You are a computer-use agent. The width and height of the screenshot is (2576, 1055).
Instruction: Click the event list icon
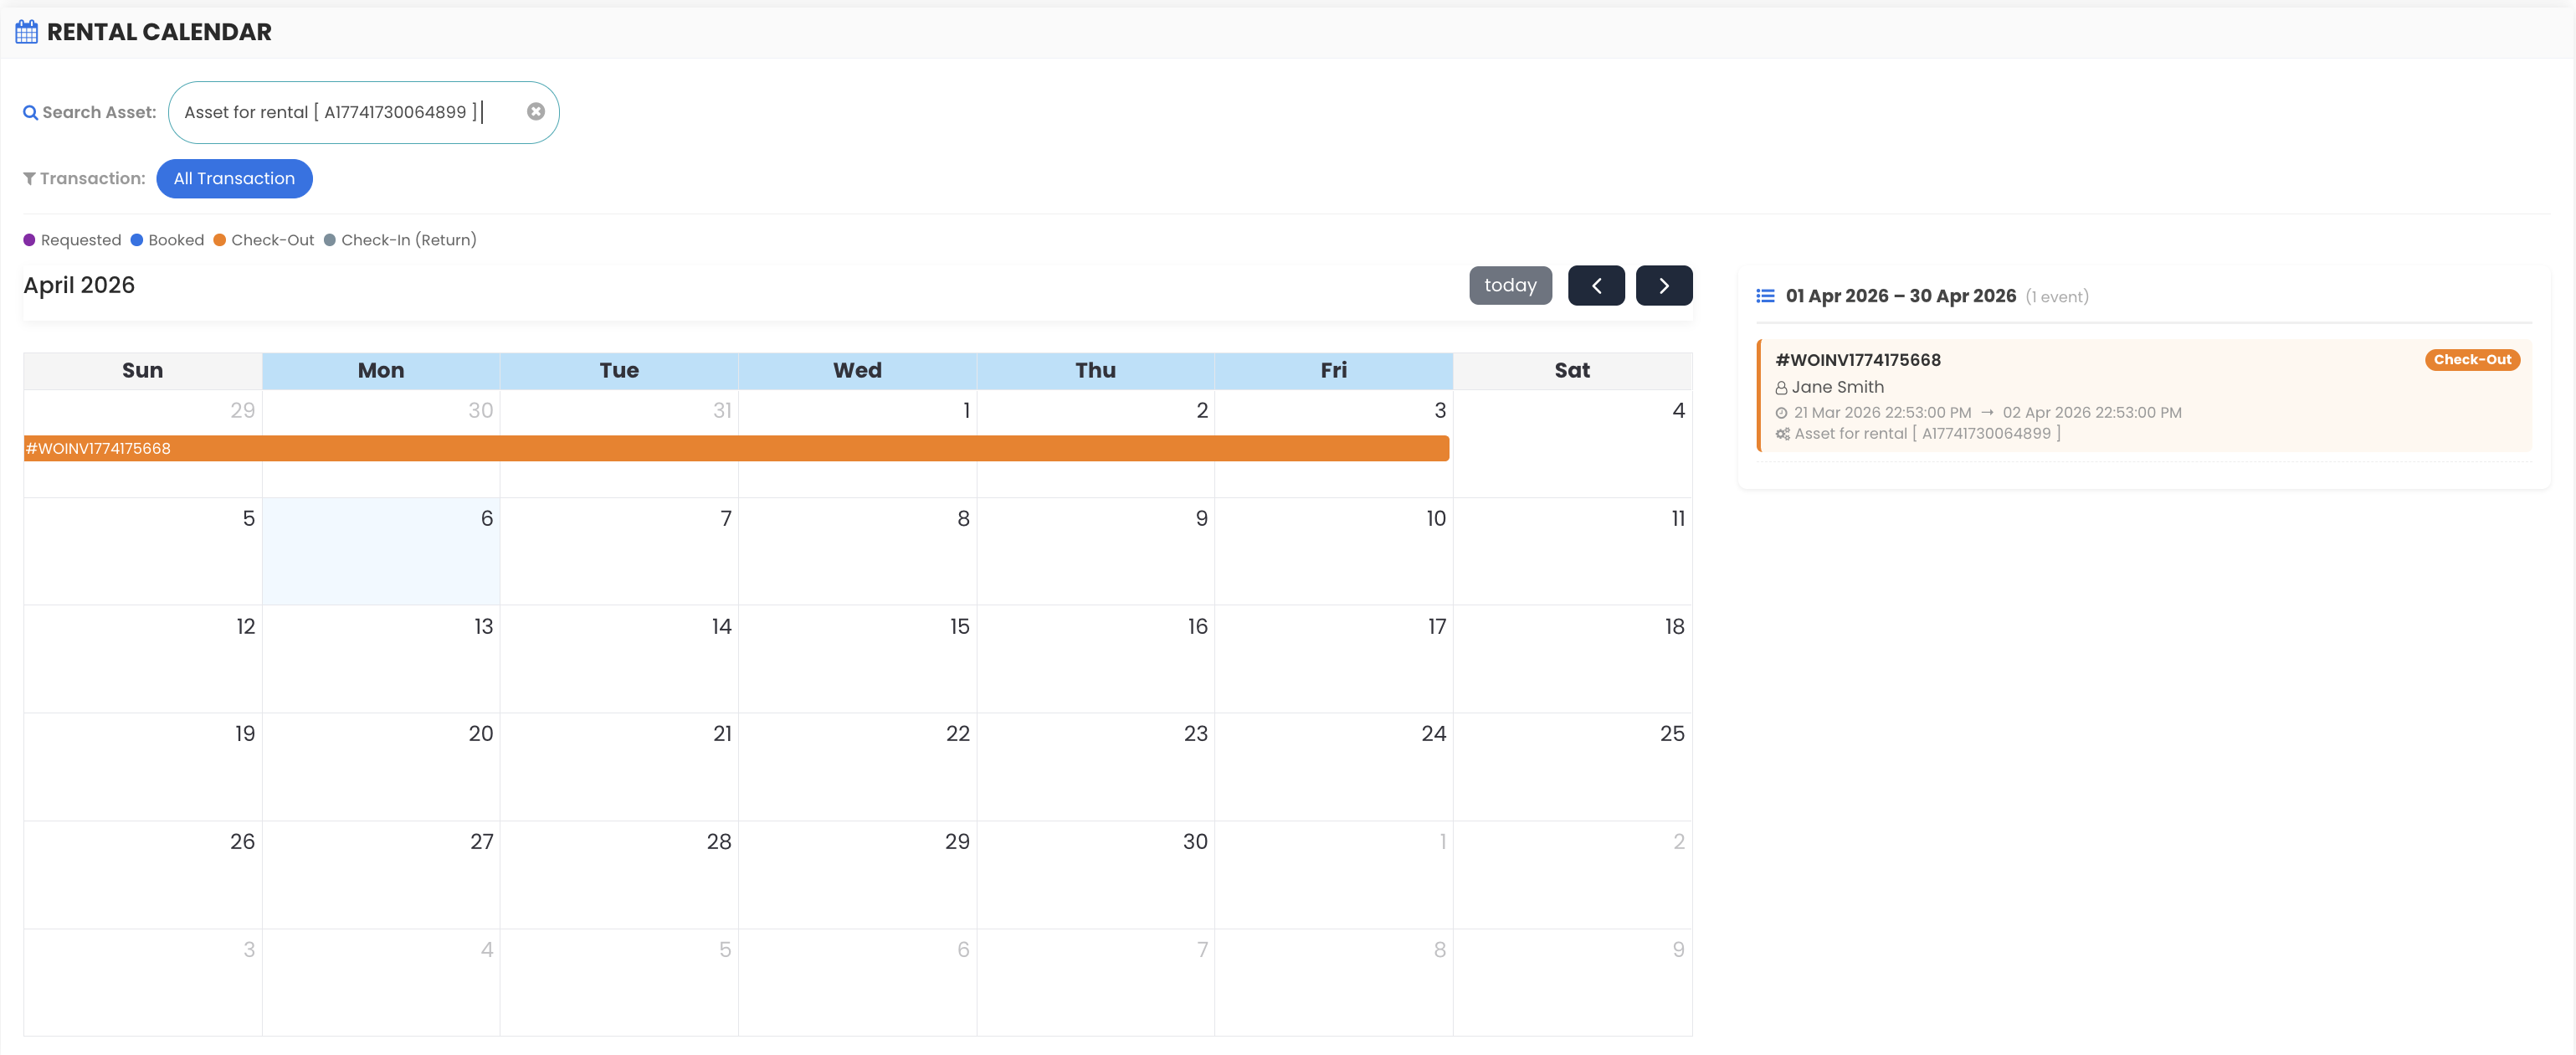[x=1765, y=296]
